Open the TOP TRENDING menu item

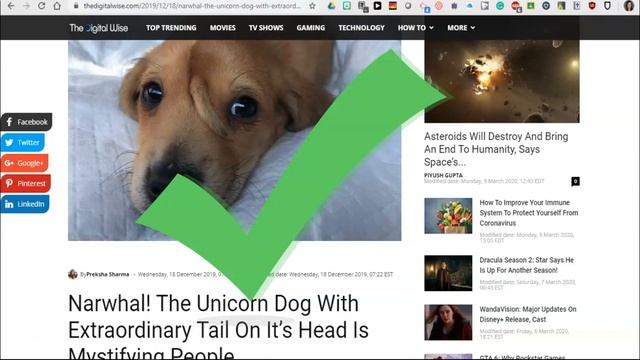click(x=171, y=28)
